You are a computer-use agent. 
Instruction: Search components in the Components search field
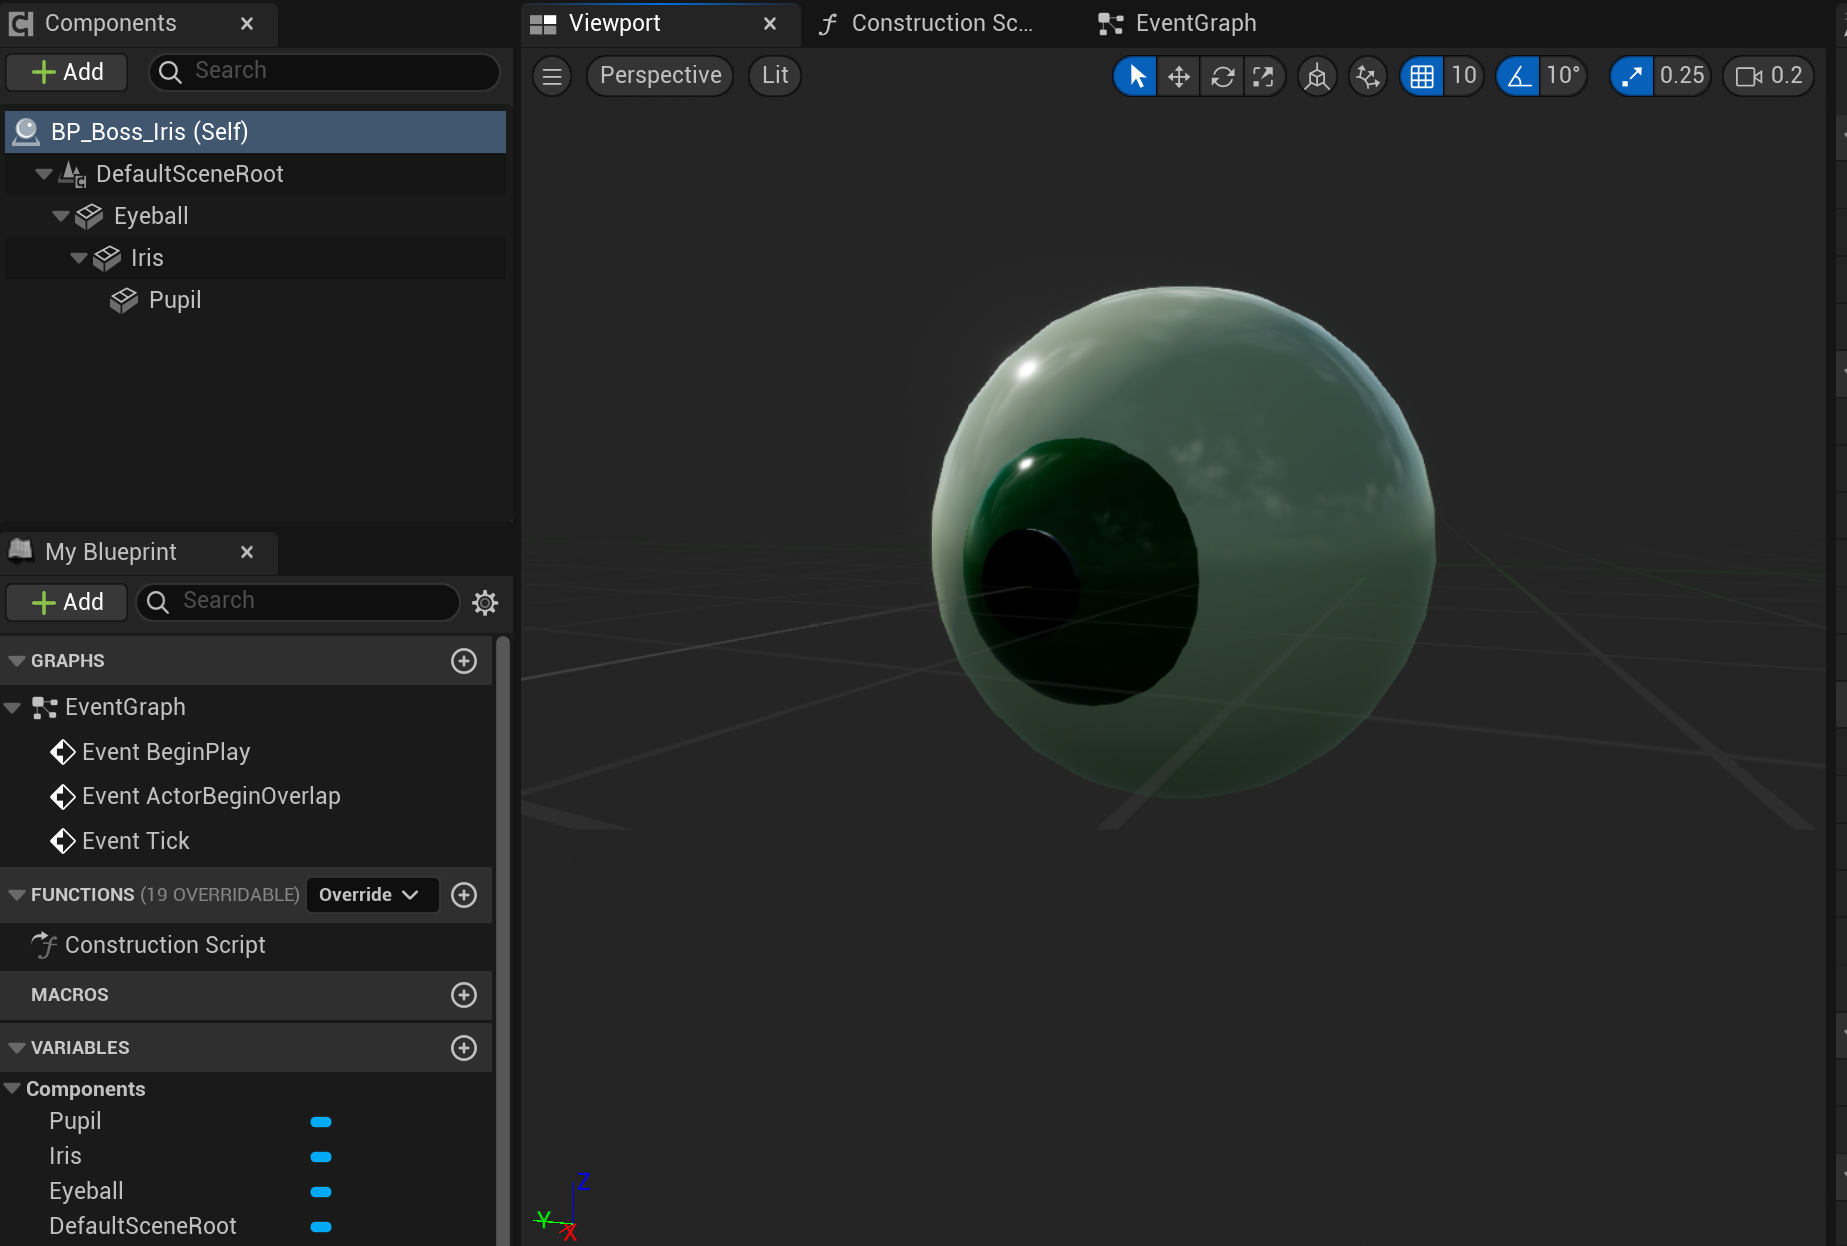click(x=324, y=71)
